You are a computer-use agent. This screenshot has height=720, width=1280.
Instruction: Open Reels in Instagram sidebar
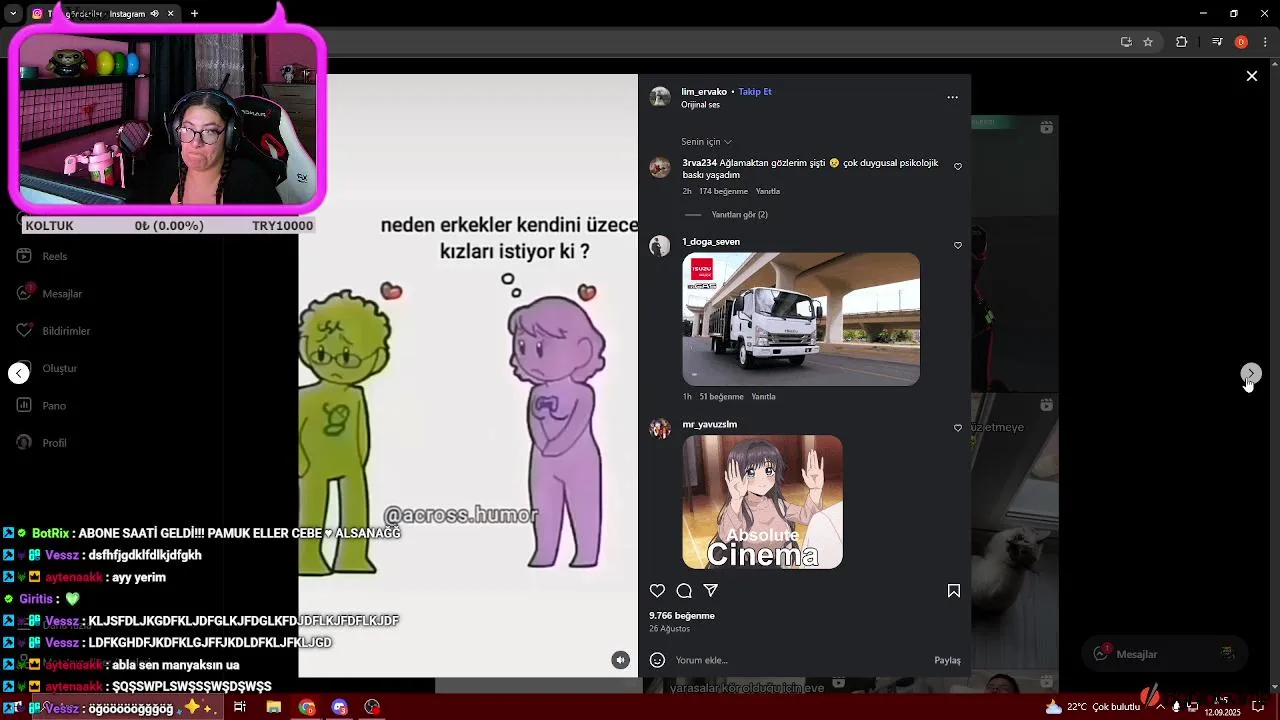click(42, 256)
